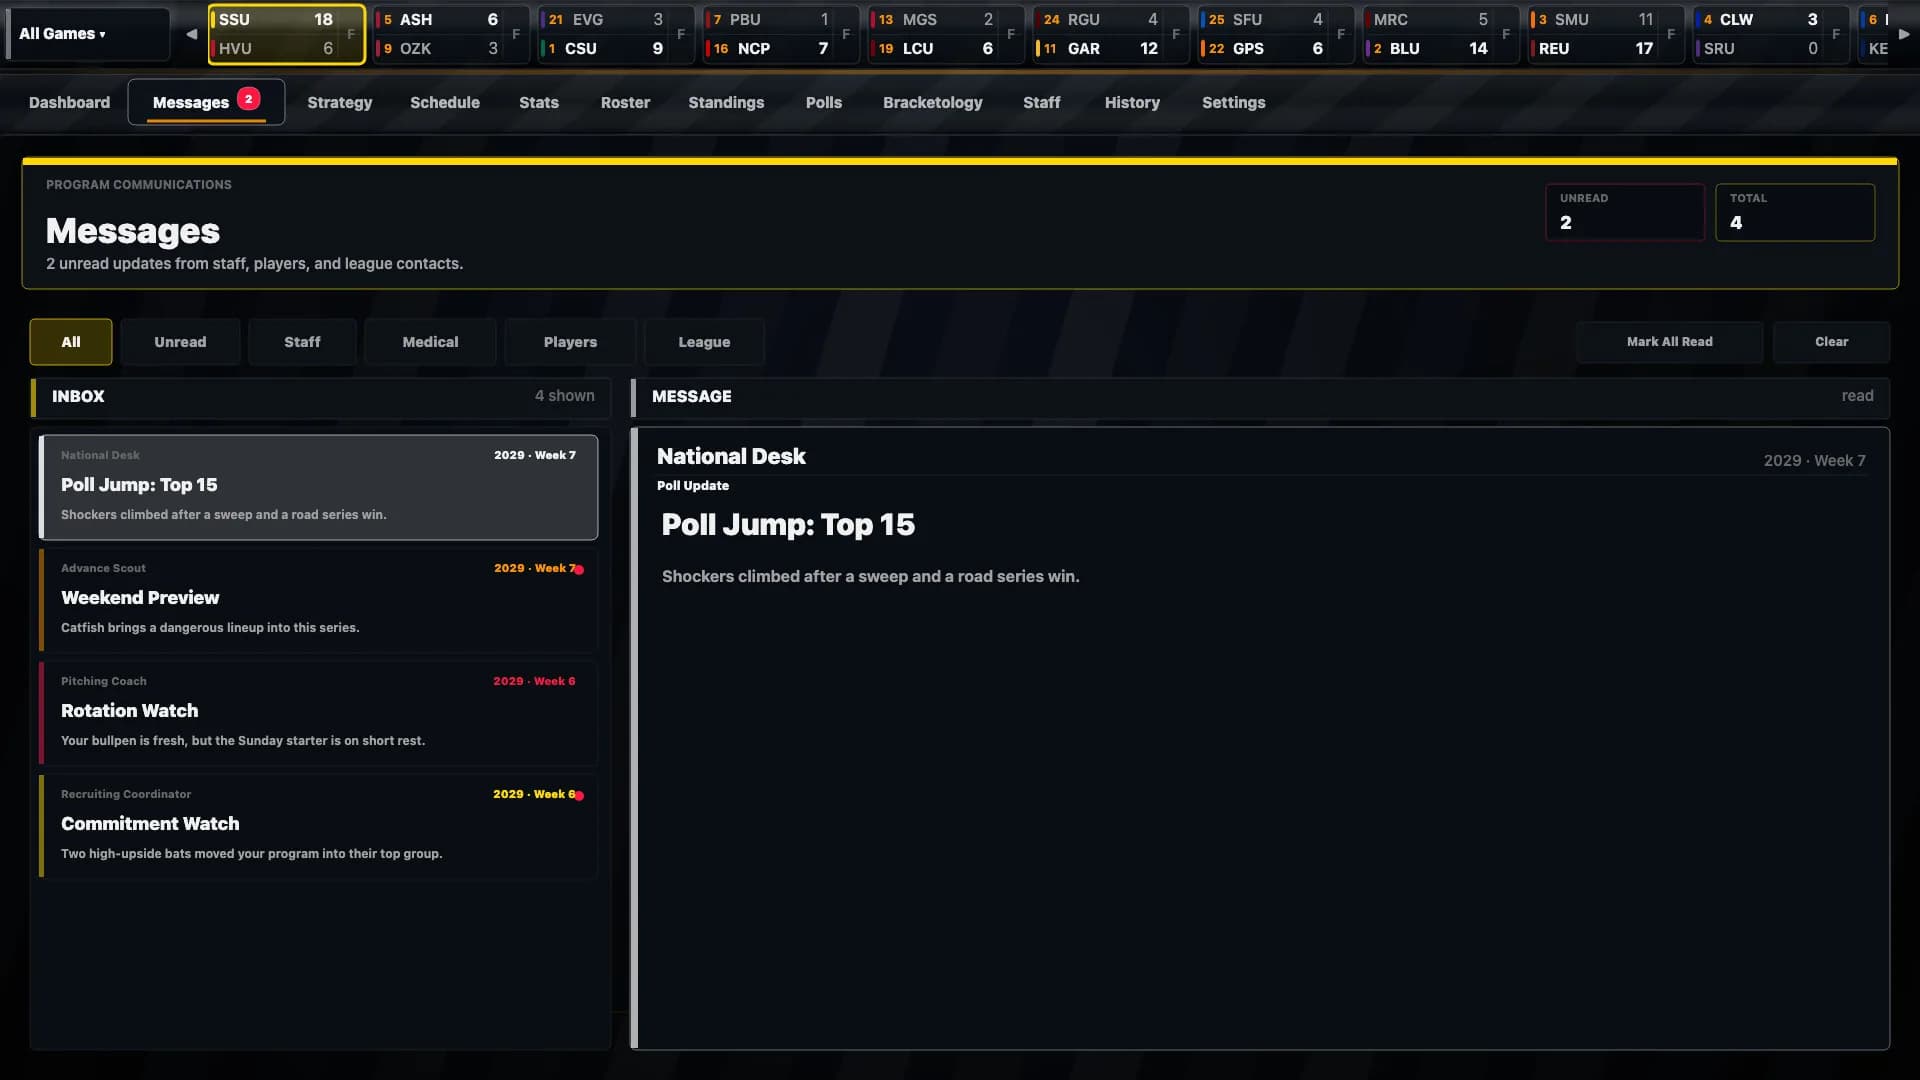Open the Stats tab
The width and height of the screenshot is (1920, 1080).
pyautogui.click(x=539, y=102)
